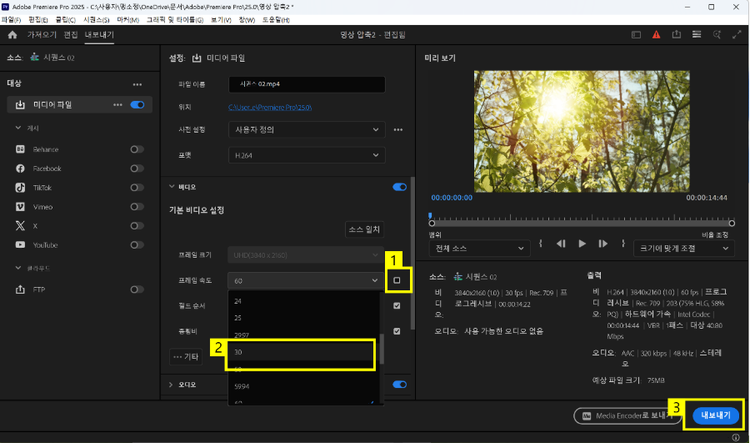Disable the Media File destination toggle
The image size is (750, 443).
tap(137, 105)
